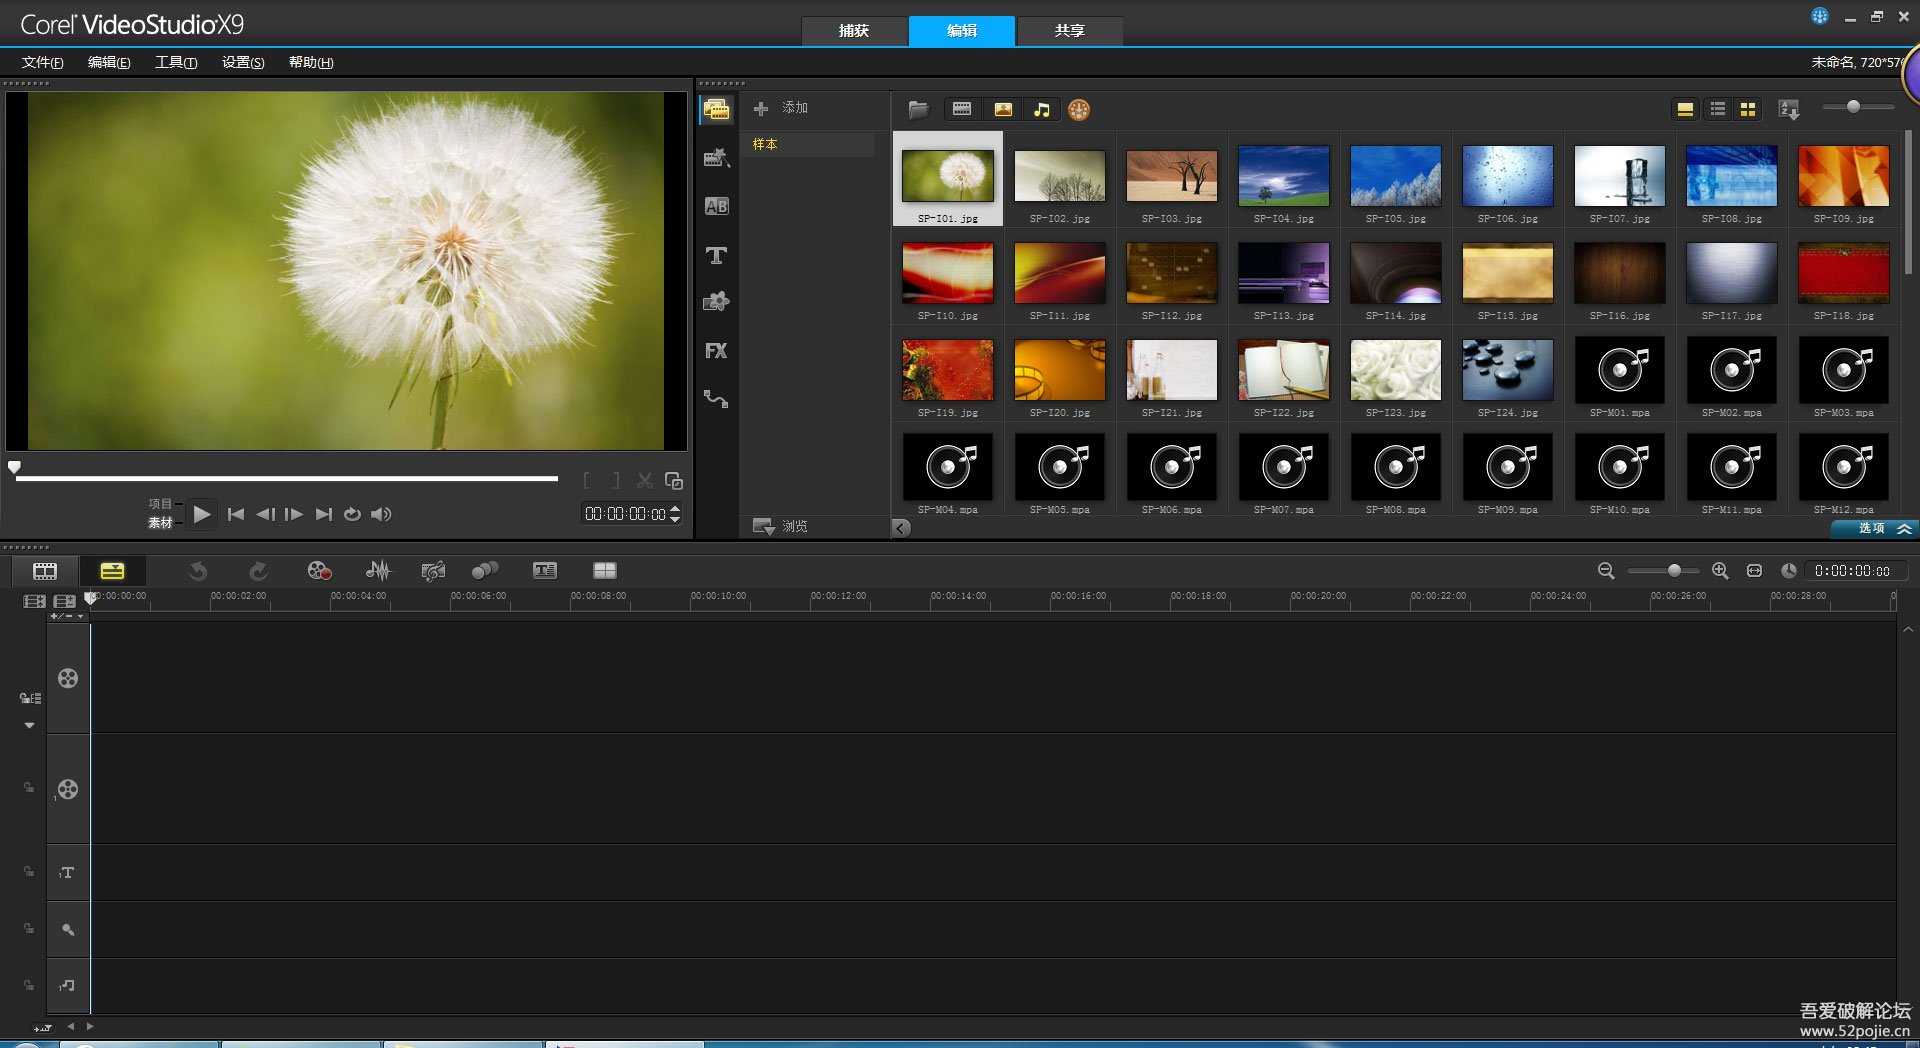The width and height of the screenshot is (1920, 1048).
Task: Toggle showing photos in the library
Action: [x=1003, y=109]
